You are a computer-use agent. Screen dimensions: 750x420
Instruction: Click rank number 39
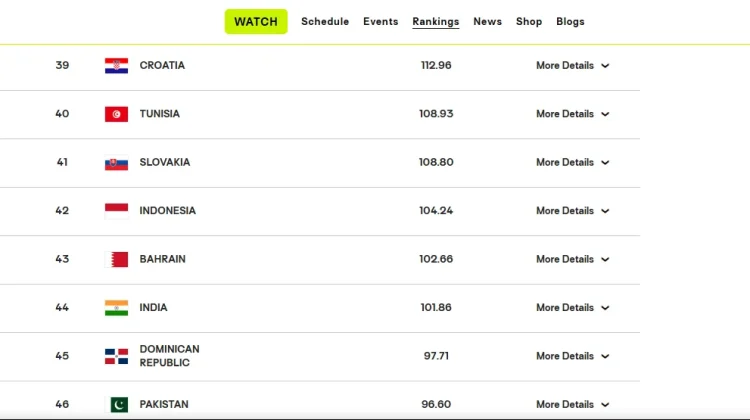[x=62, y=65]
